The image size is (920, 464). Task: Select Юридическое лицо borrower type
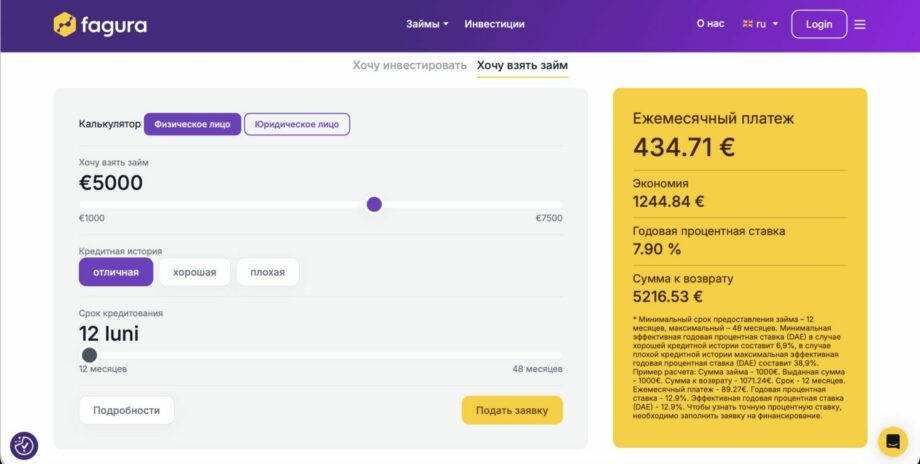coord(297,124)
